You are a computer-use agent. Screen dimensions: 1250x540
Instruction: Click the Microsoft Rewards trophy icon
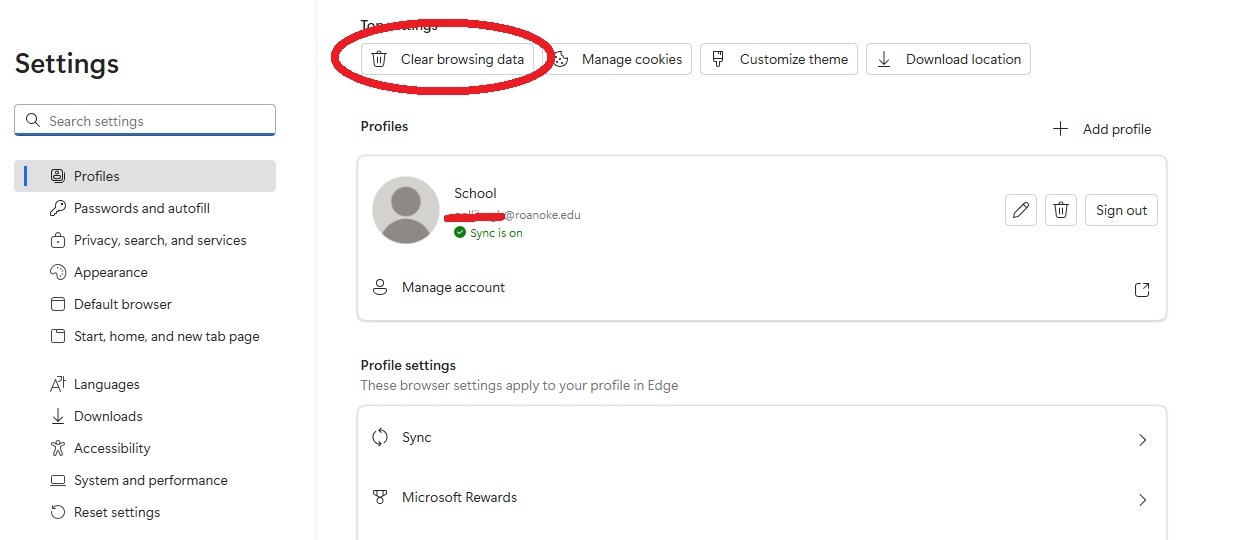tap(380, 497)
